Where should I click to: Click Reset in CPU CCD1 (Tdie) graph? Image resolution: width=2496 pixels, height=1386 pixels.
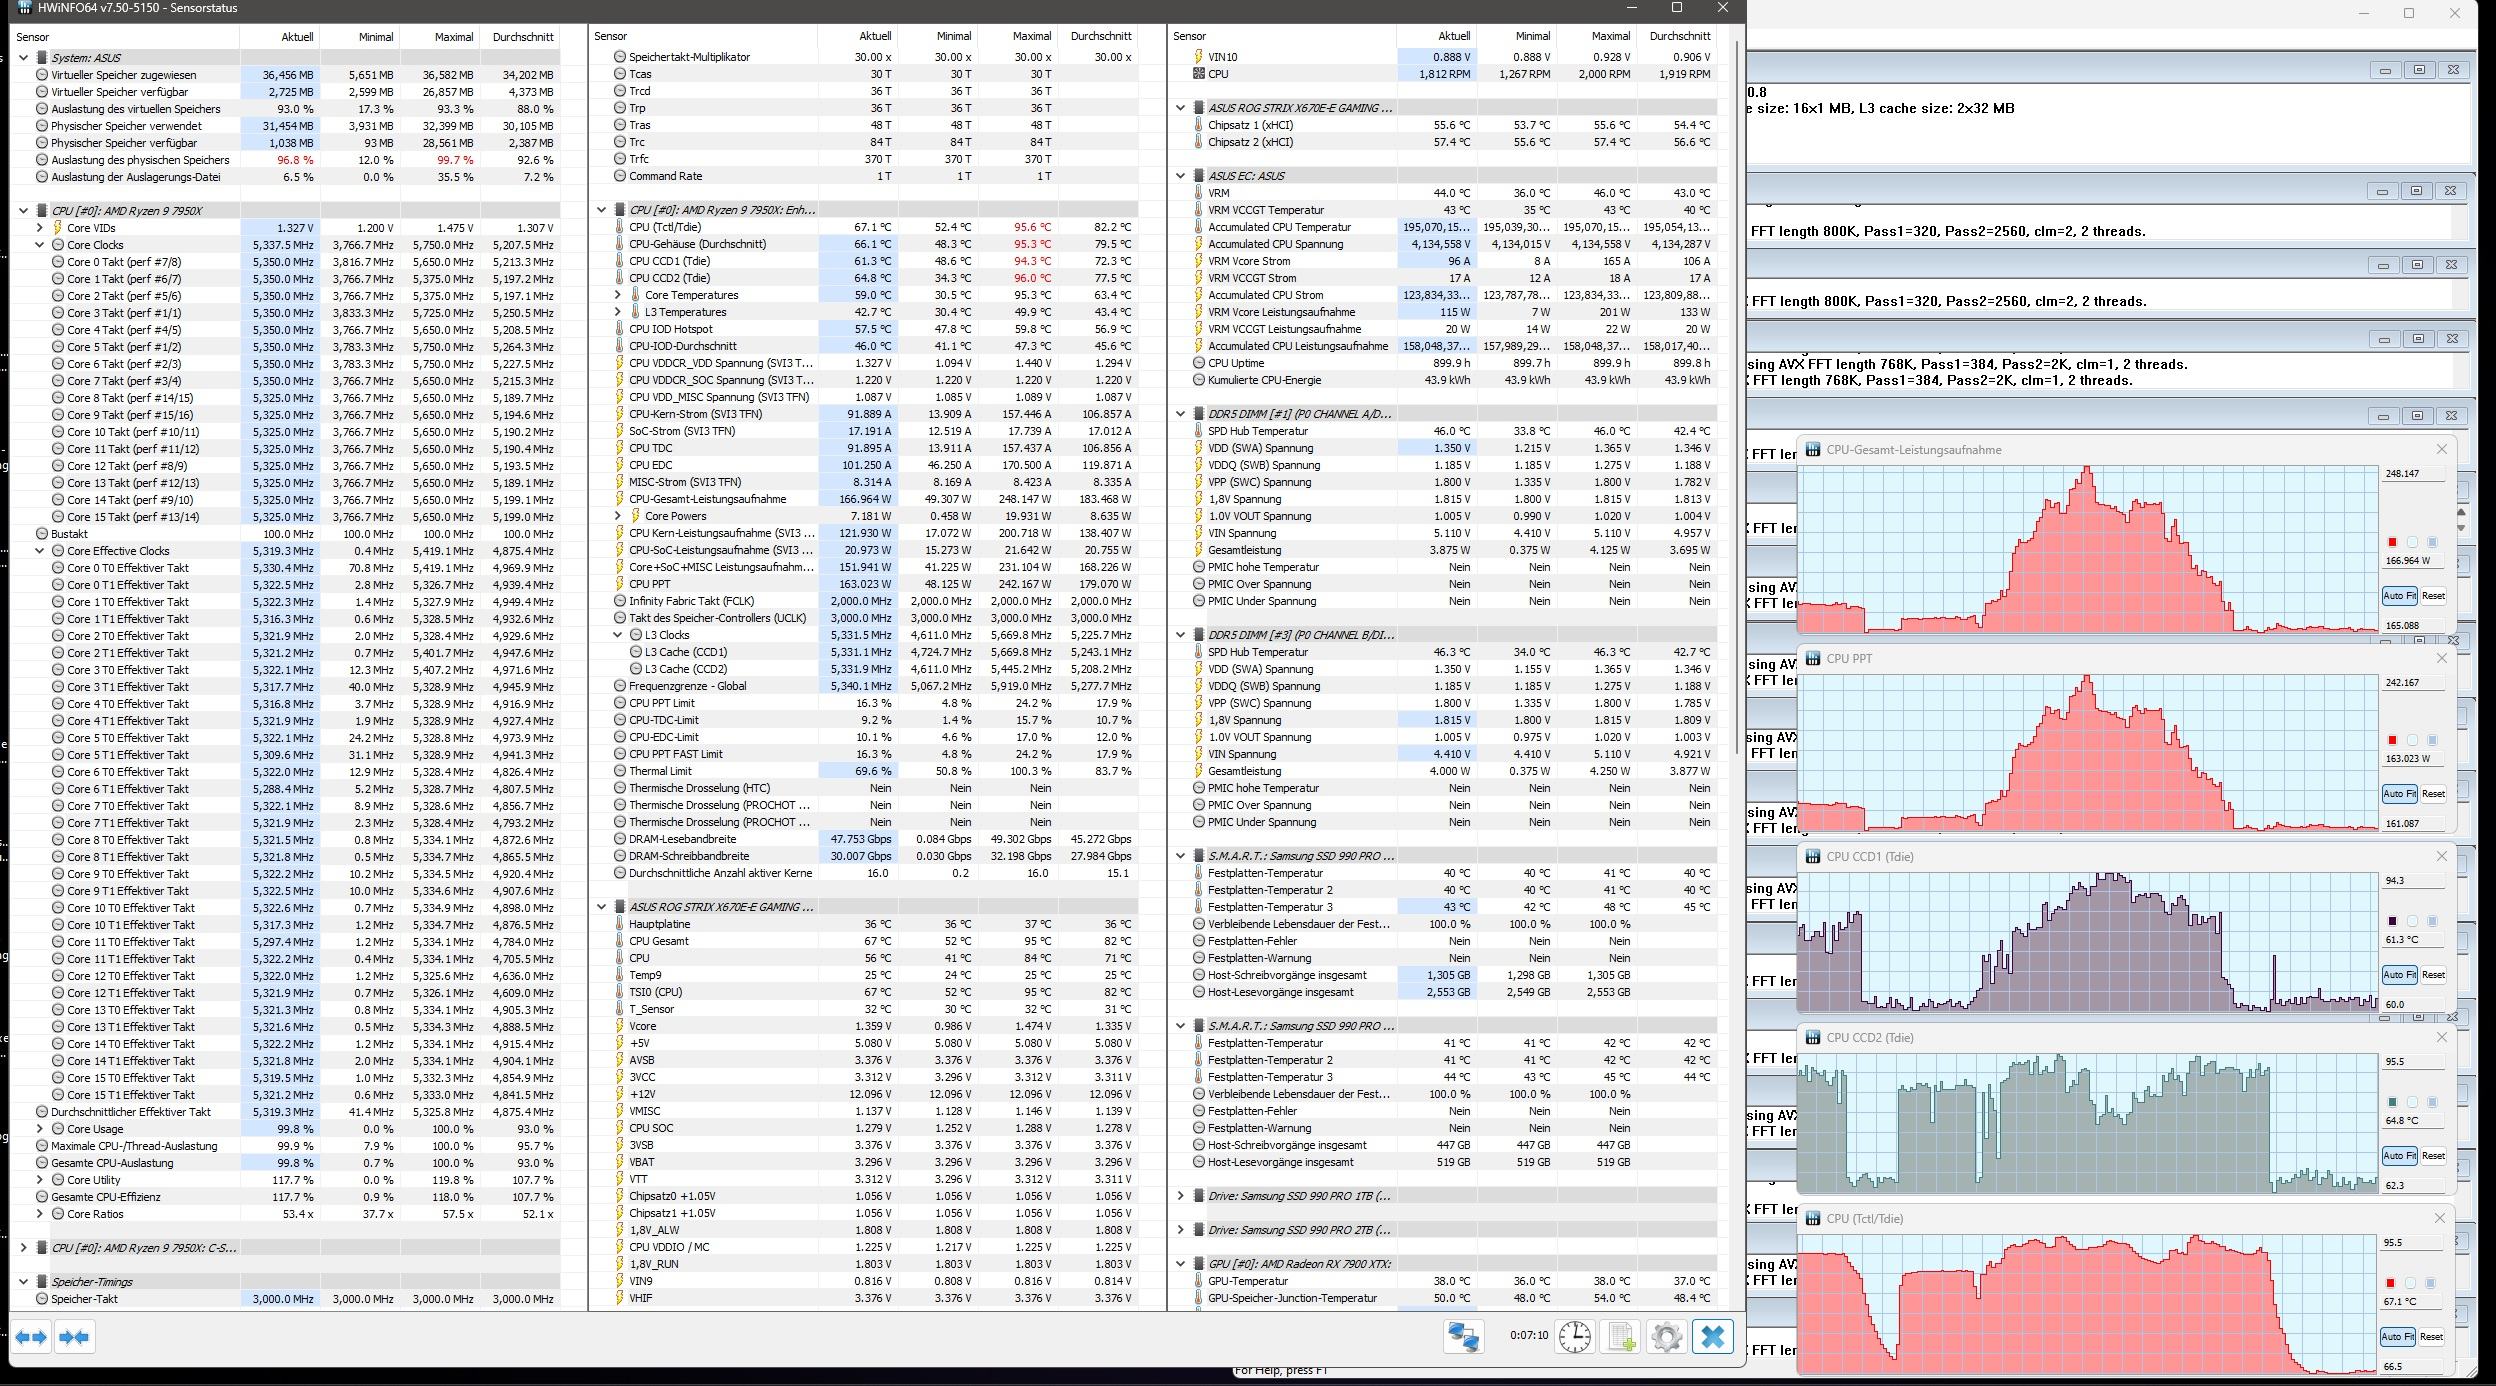2433,975
